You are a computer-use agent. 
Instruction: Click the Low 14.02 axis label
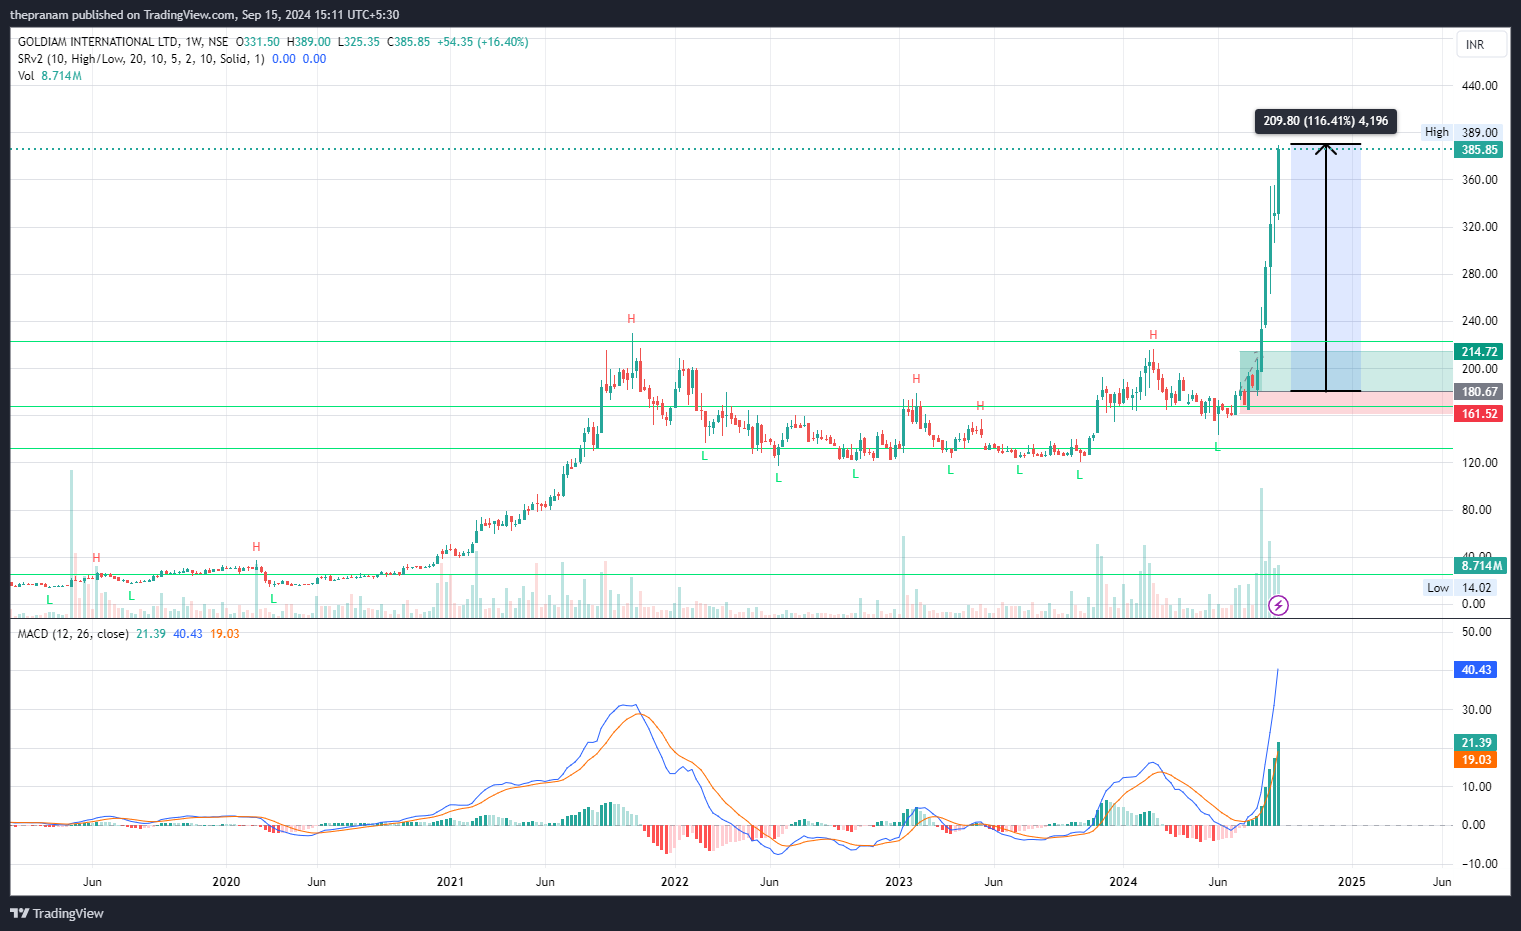(1459, 588)
